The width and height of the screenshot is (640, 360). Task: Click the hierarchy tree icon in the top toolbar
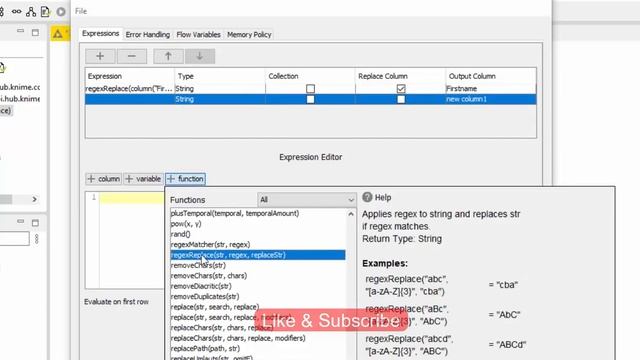[31, 11]
